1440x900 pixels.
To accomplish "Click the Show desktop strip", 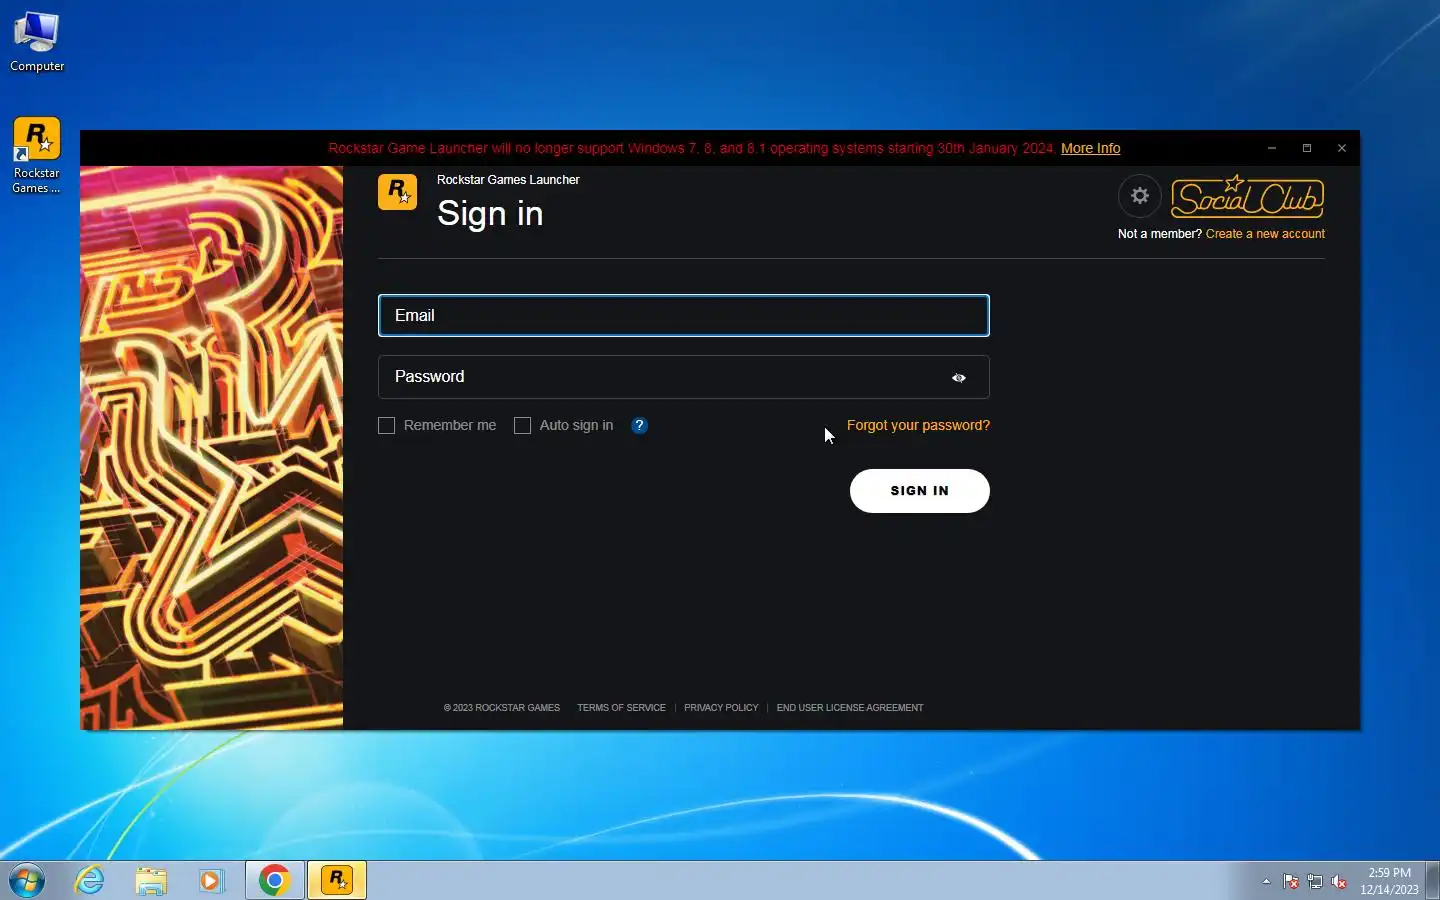I will coord(1432,880).
